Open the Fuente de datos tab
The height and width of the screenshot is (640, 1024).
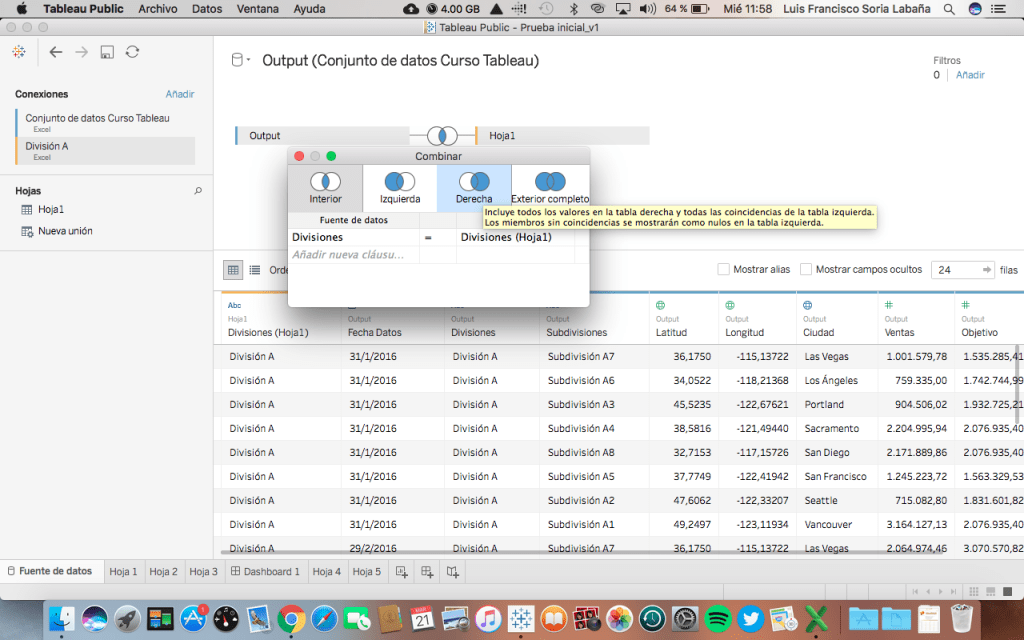click(50, 571)
